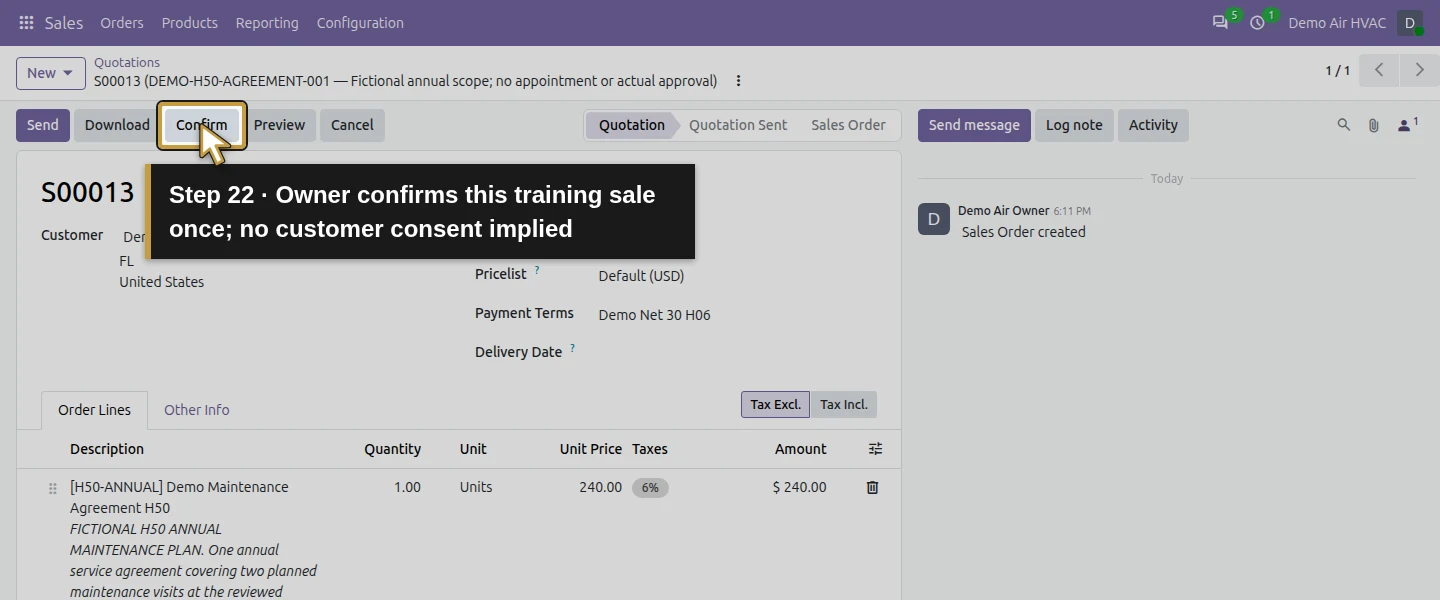Go back to Quotations breadcrumb
Image resolution: width=1440 pixels, height=600 pixels.
click(x=127, y=62)
